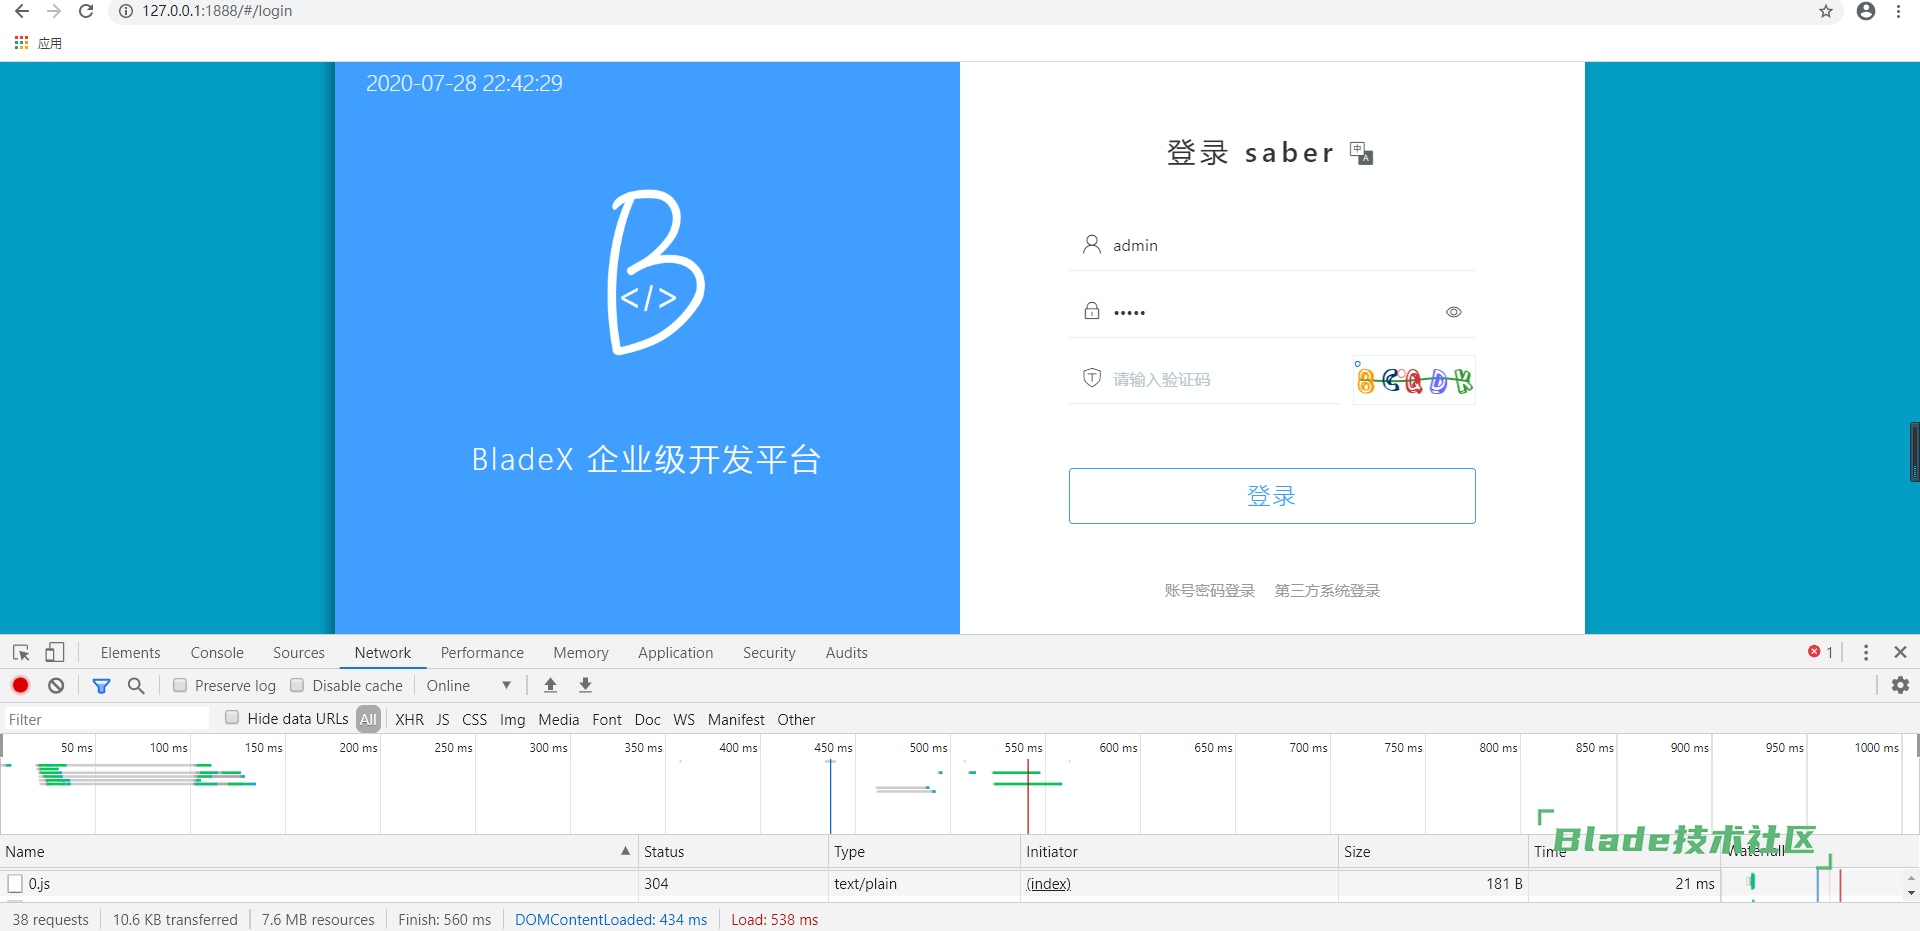Filter requests by XHR
The height and width of the screenshot is (931, 1920).
click(x=409, y=719)
